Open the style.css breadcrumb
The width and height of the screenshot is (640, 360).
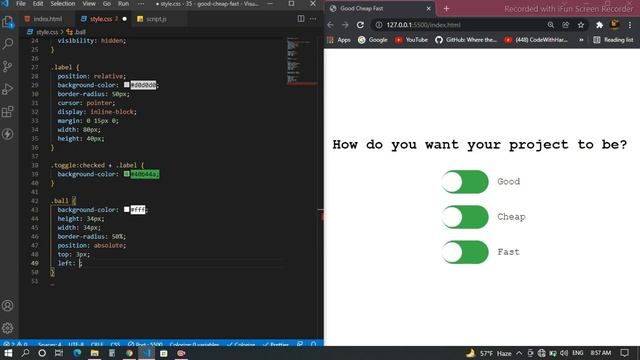pyautogui.click(x=43, y=32)
